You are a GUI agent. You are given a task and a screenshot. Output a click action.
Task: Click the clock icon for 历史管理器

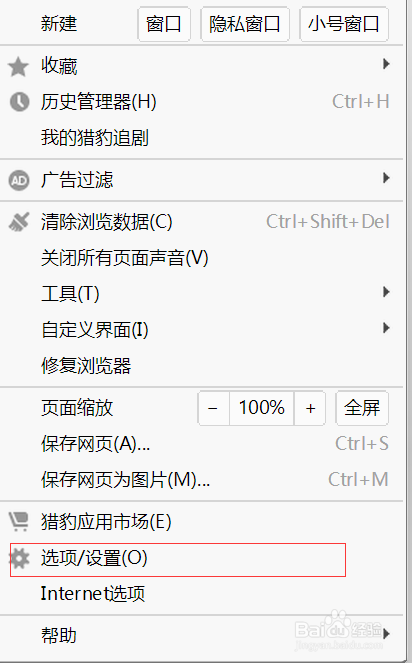click(19, 102)
